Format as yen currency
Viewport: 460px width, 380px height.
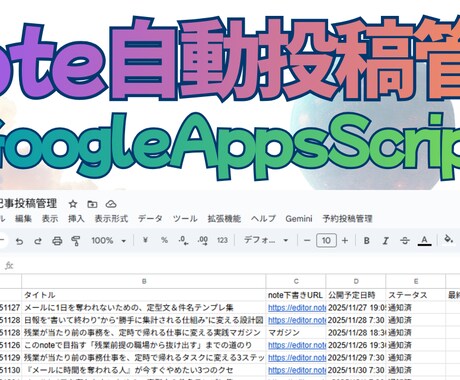145,240
